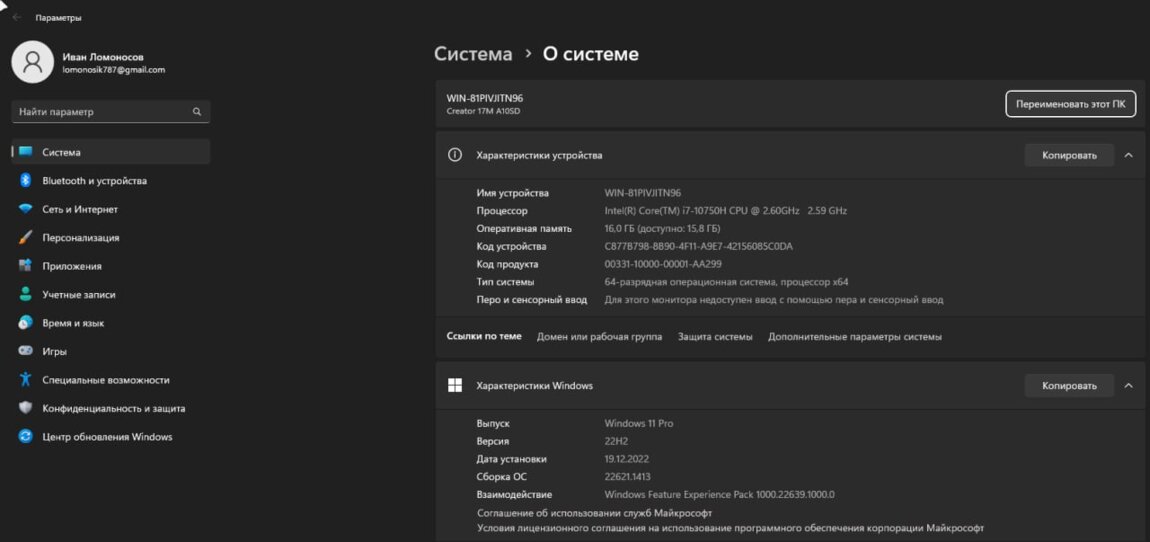1150x542 pixels.
Task: Click the back arrow next to Параметры
Action: point(17,18)
